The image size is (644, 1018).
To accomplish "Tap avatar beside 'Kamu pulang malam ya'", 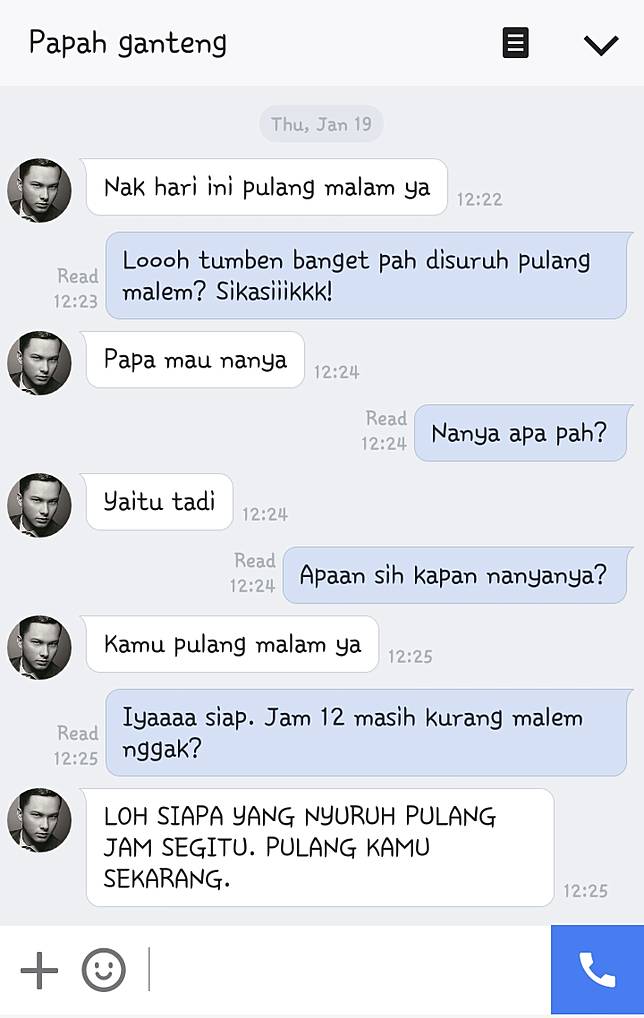I will point(39,647).
